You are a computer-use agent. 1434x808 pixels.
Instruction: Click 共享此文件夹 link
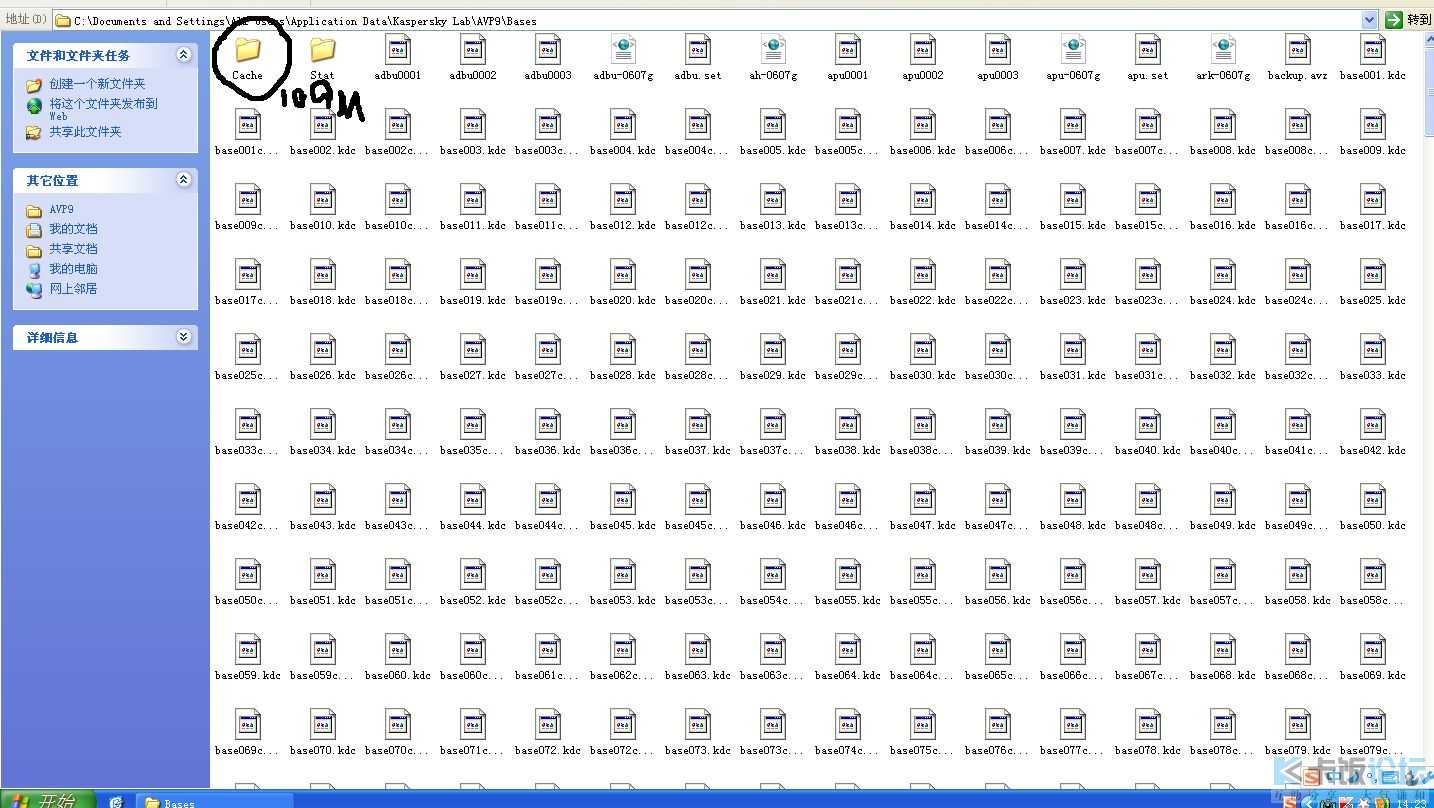click(85, 132)
